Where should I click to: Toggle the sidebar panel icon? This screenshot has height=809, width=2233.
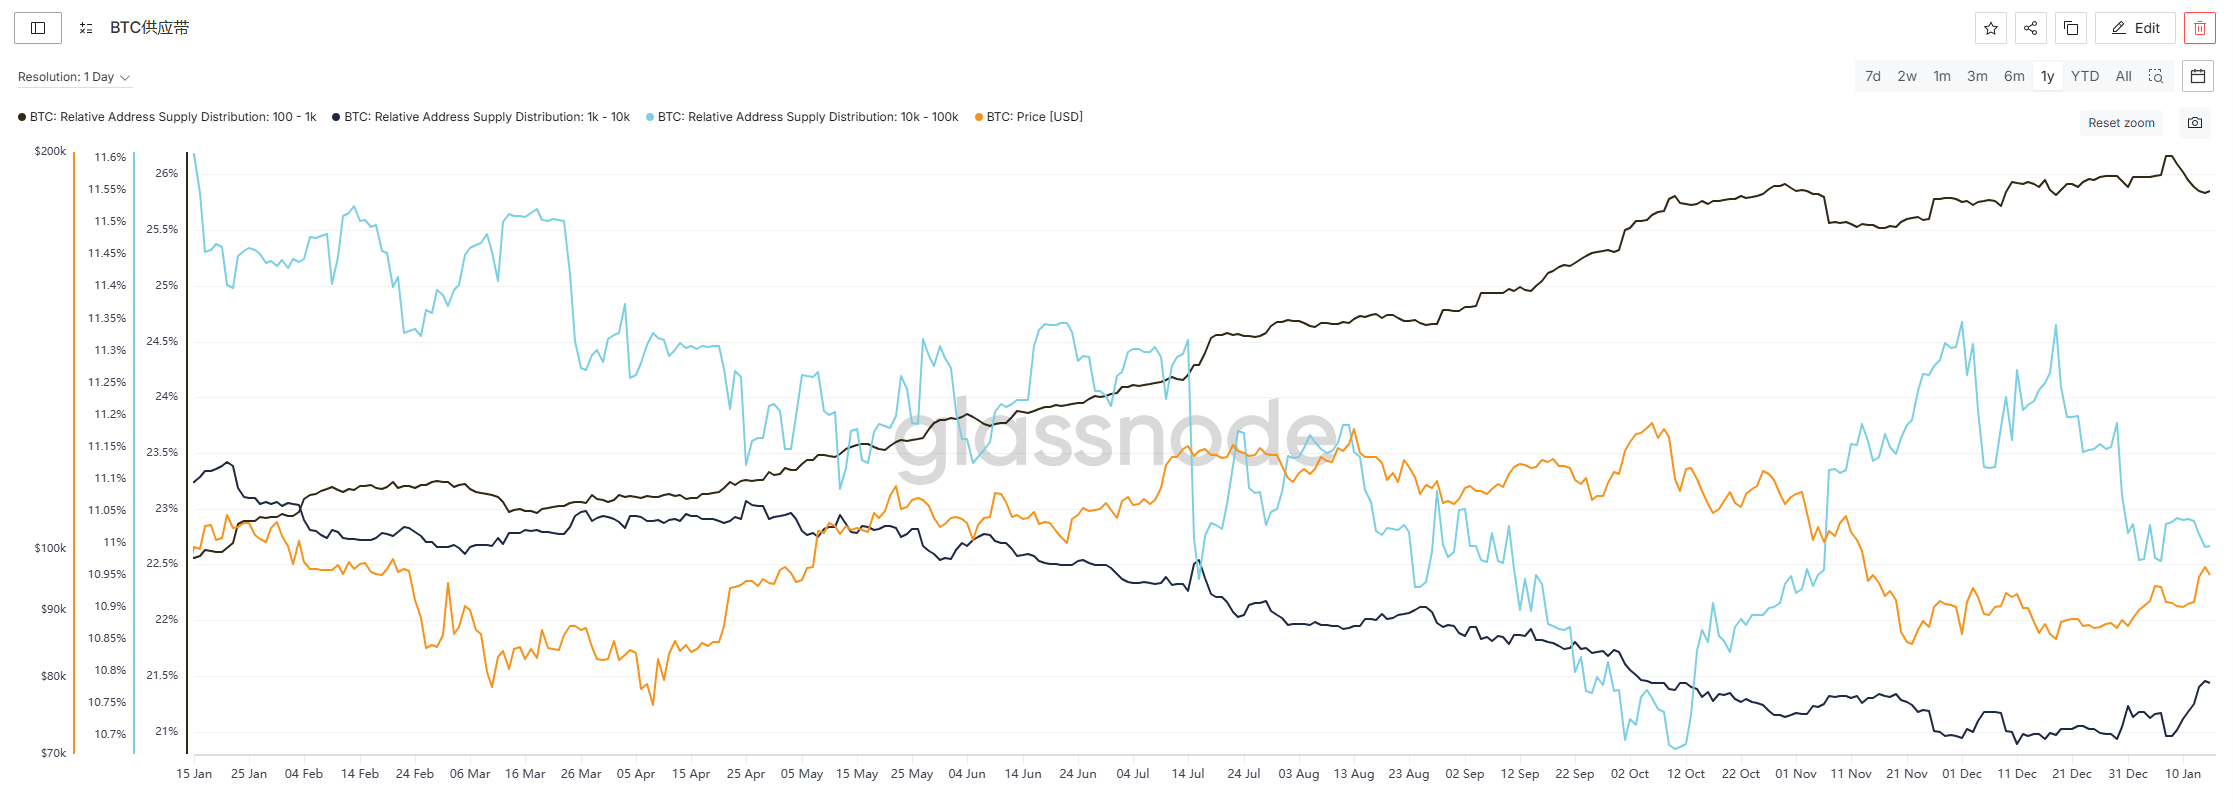tap(38, 28)
